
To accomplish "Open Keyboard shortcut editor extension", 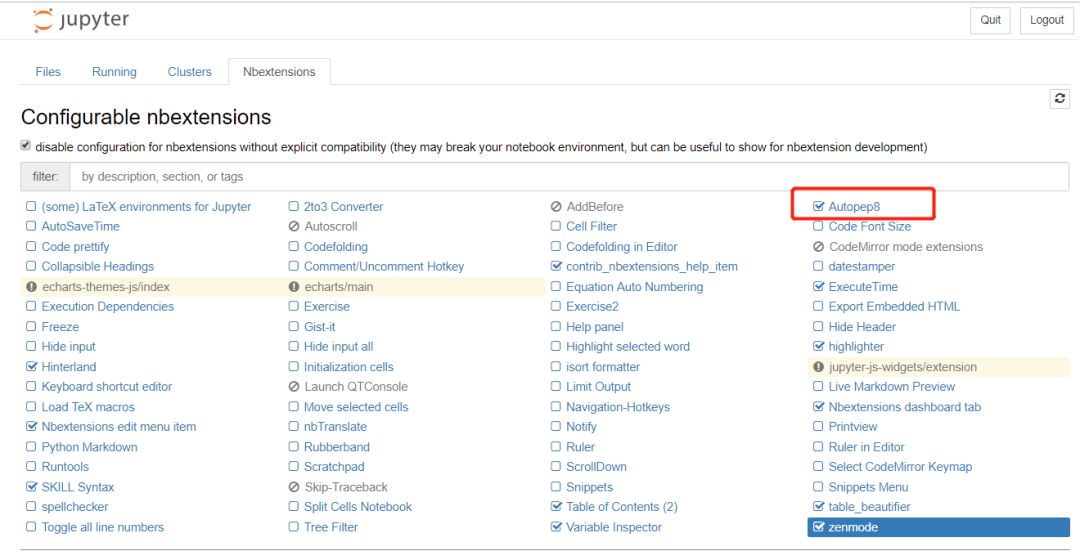I will click(x=107, y=386).
